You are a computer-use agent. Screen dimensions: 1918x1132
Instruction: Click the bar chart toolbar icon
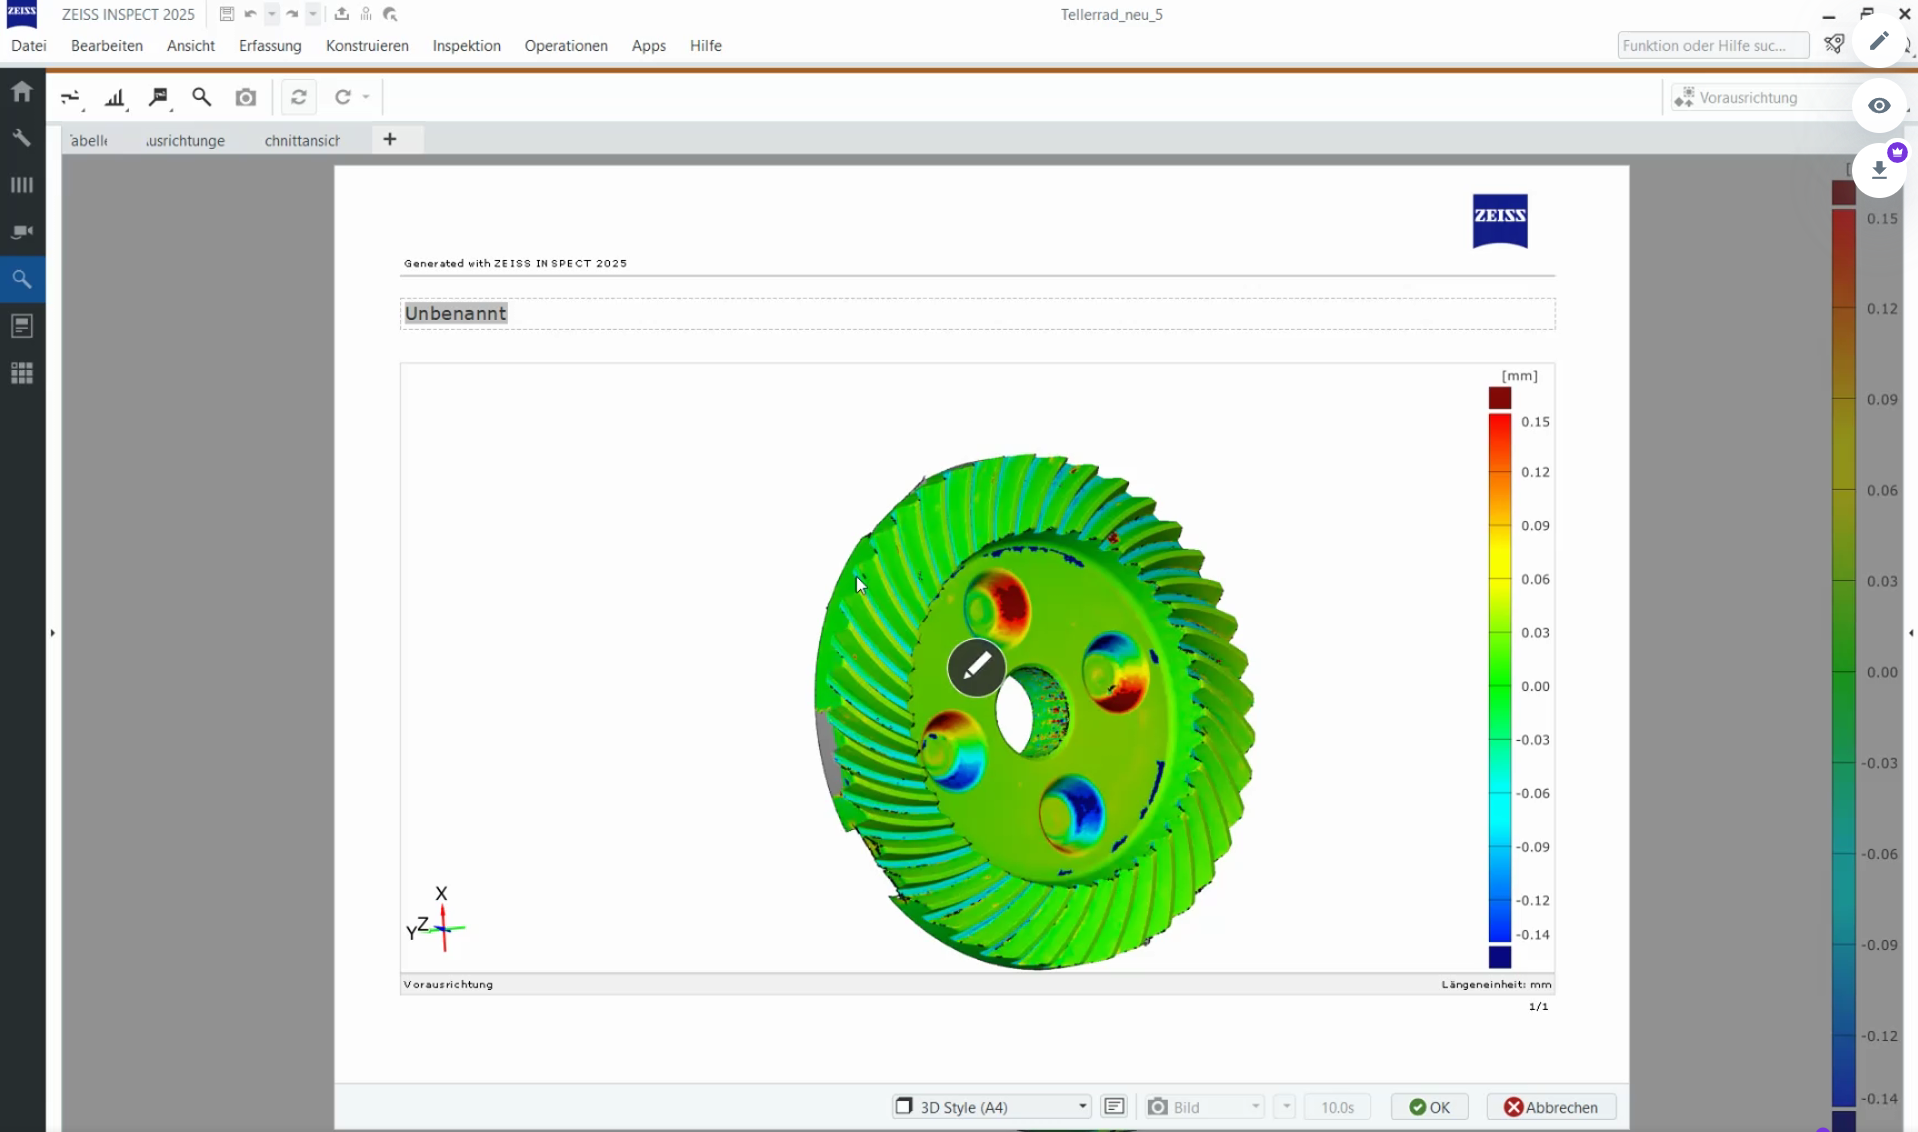(x=116, y=97)
